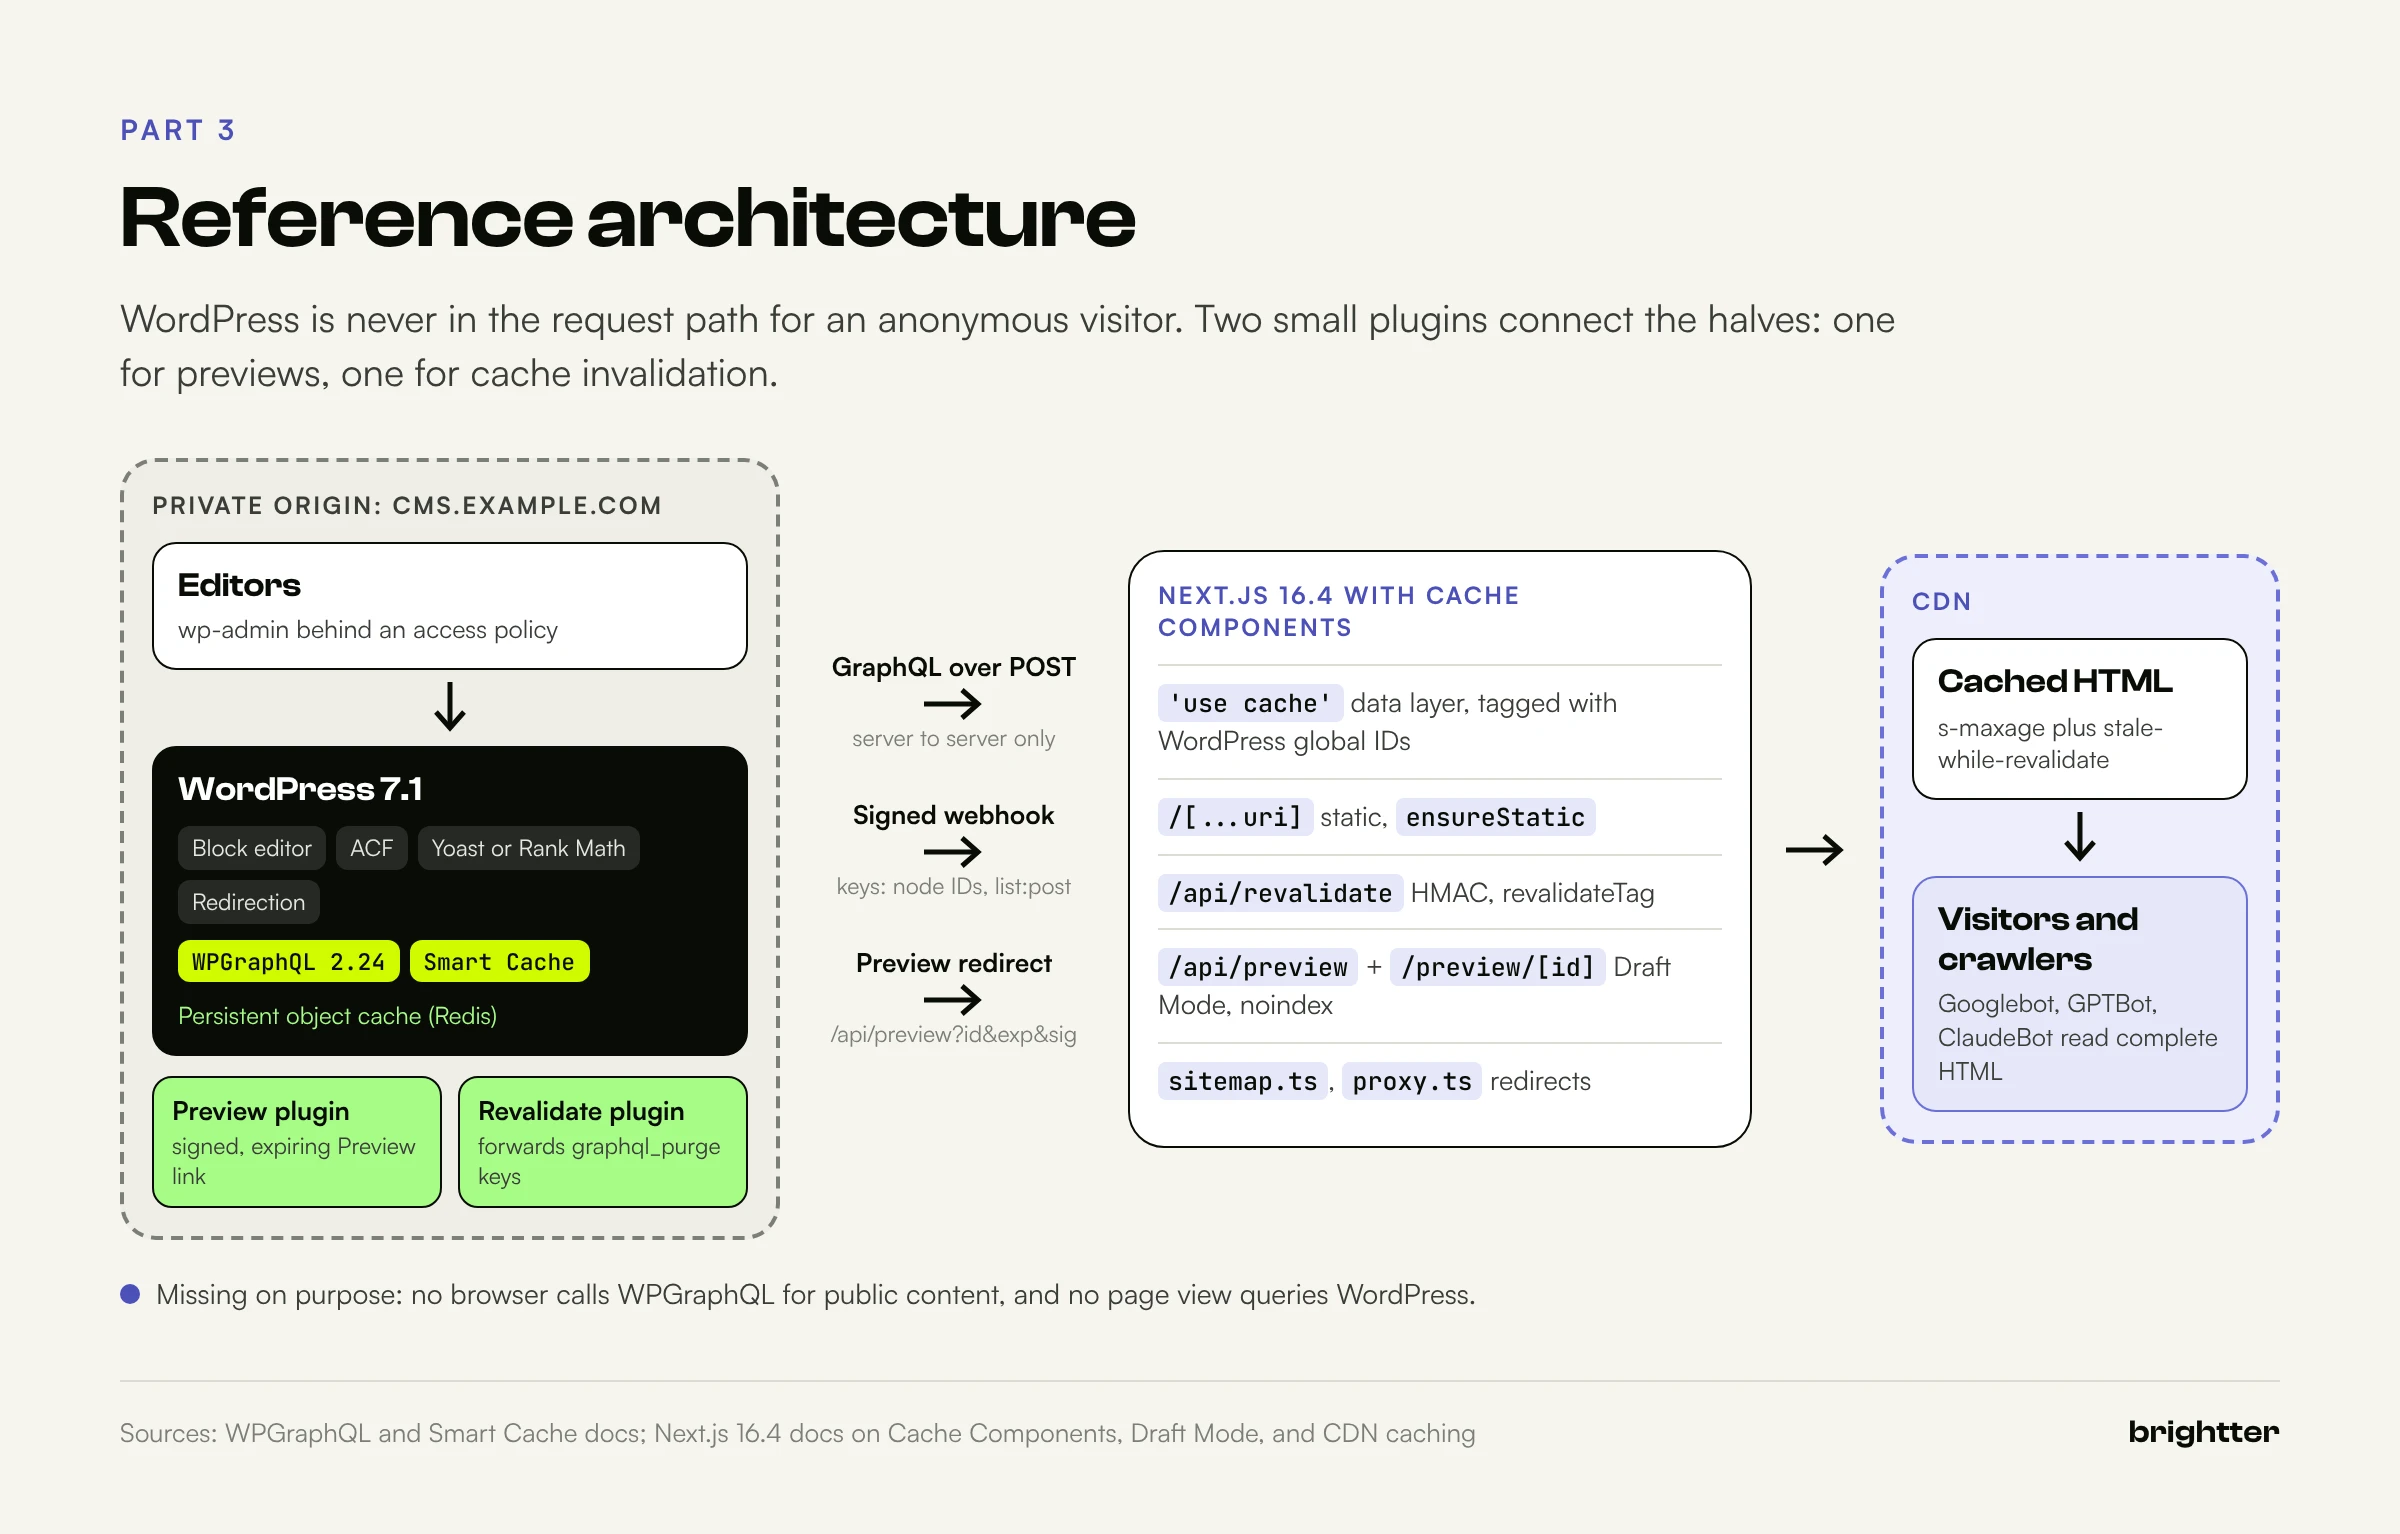The width and height of the screenshot is (2400, 1534).
Task: Open the Cached HTML card
Action: click(2080, 718)
